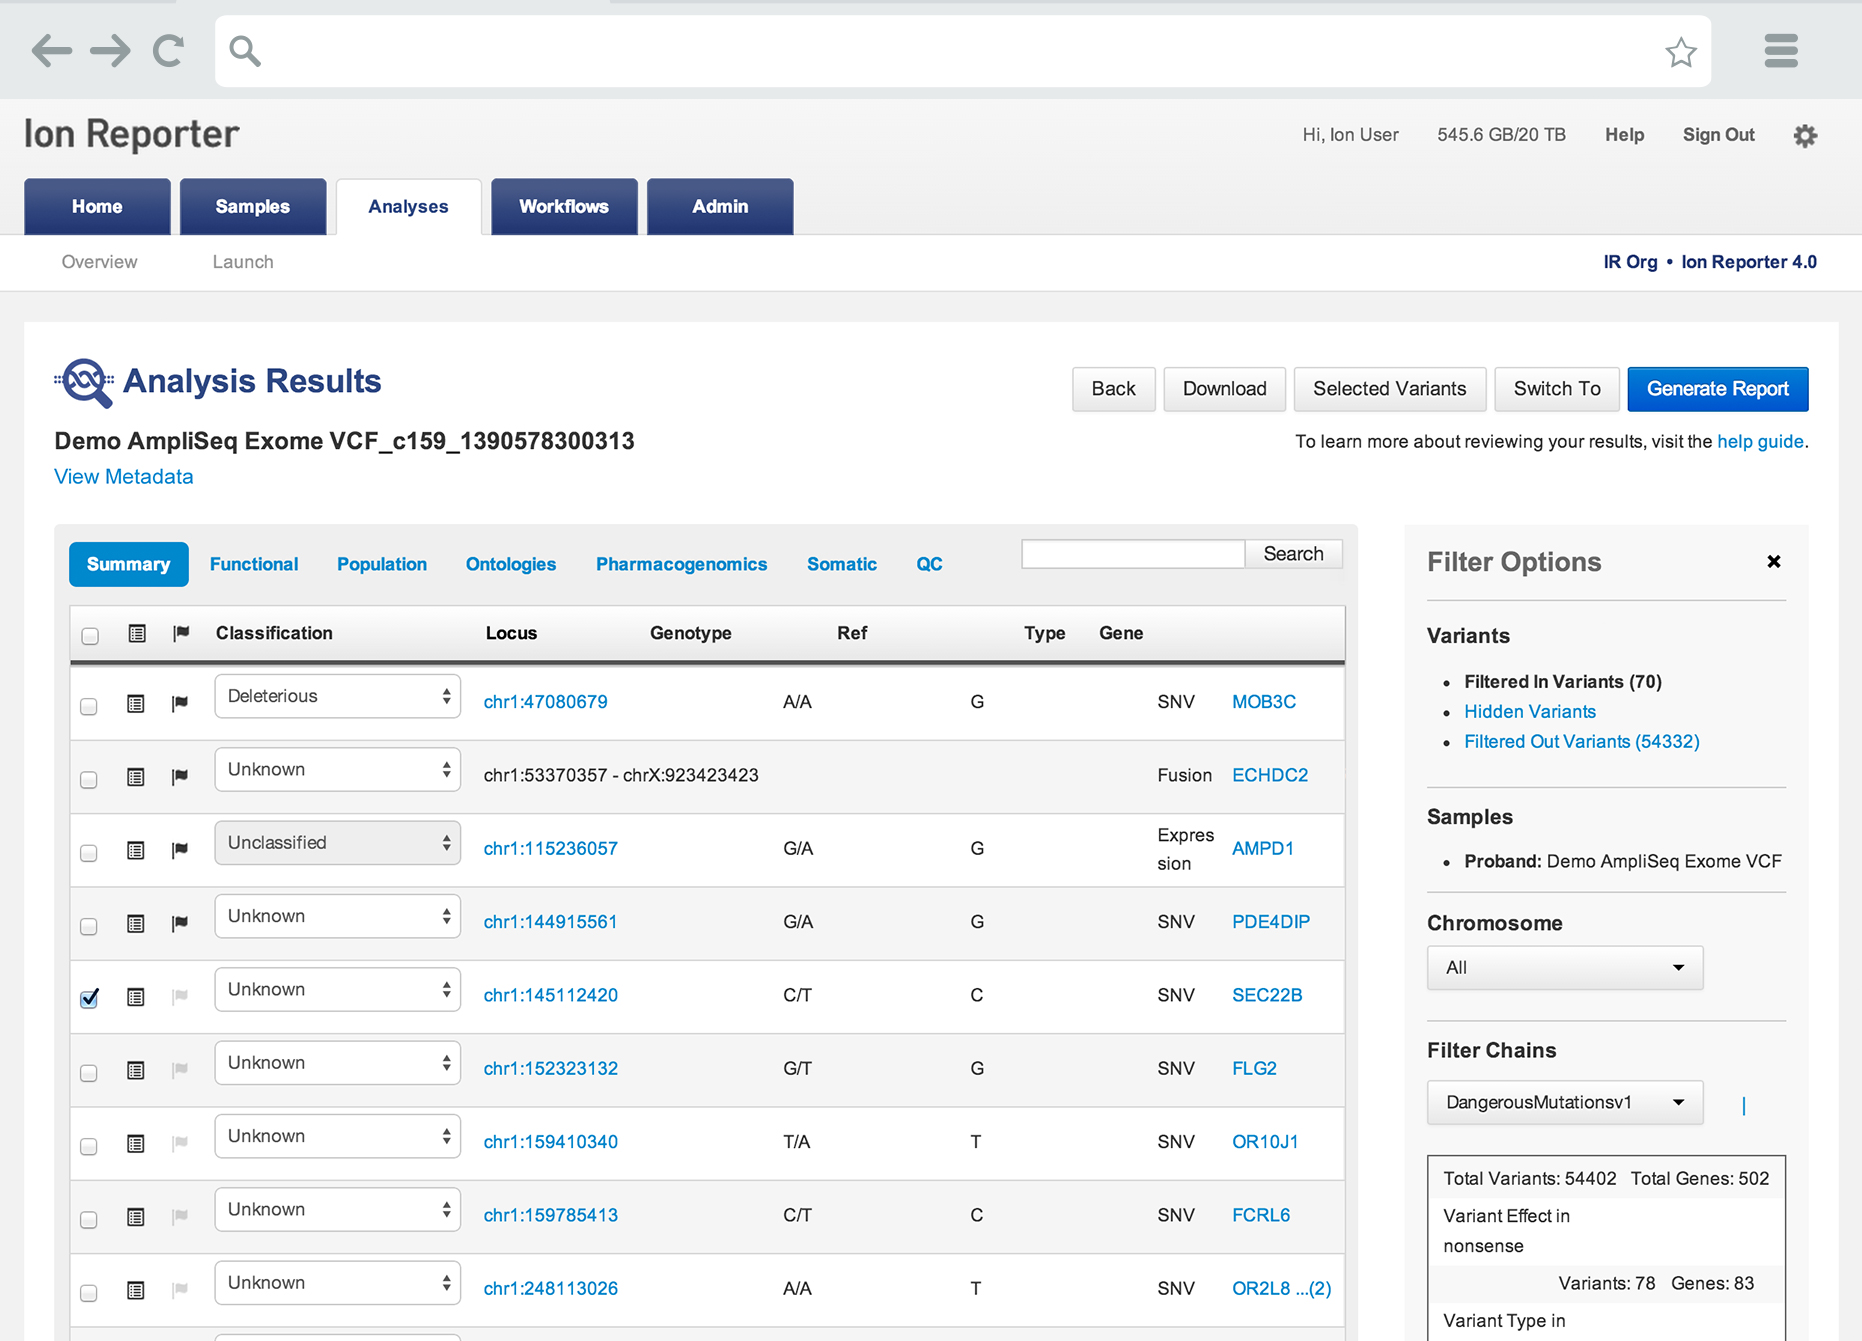
Task: Uncheck the SEC22B variant checkbox
Action: 89,998
